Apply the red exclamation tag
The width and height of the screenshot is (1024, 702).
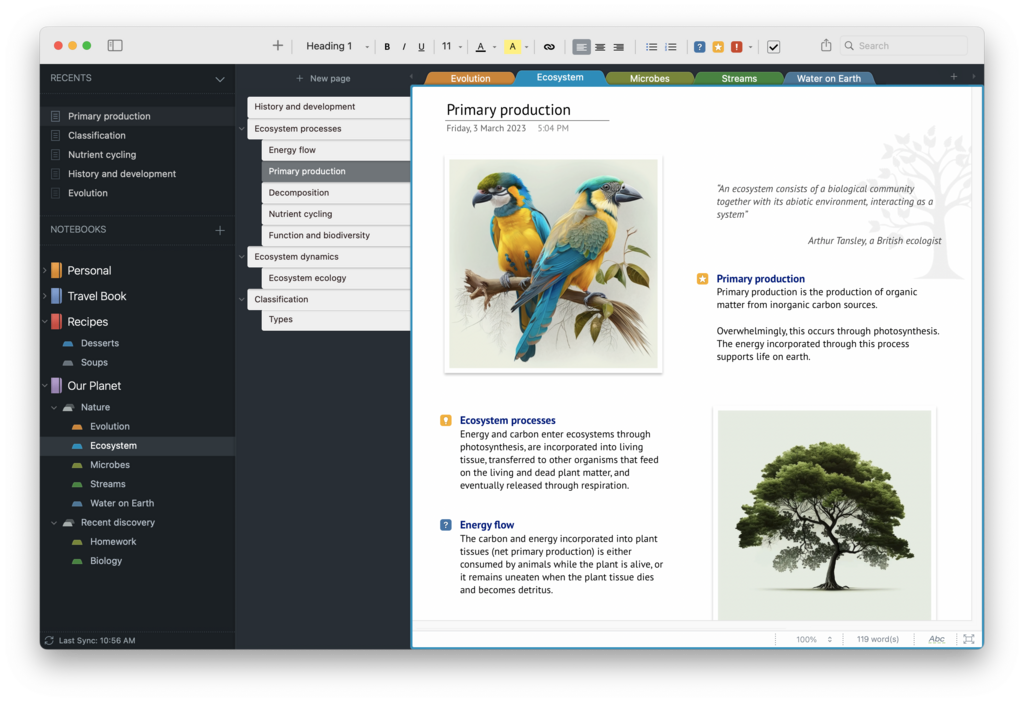(737, 46)
